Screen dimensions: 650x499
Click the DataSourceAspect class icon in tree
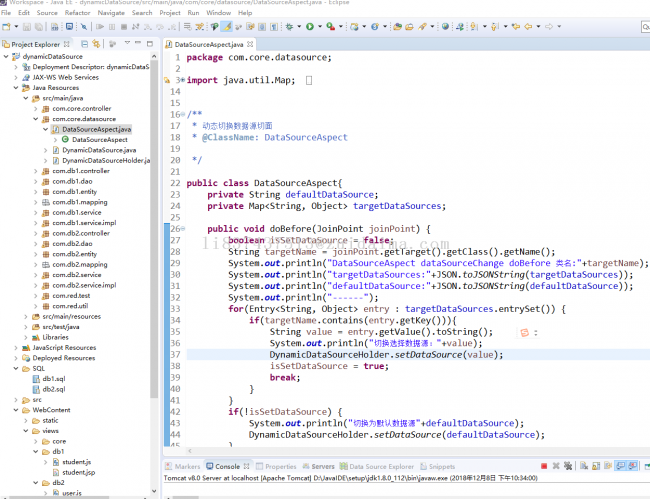coord(66,140)
